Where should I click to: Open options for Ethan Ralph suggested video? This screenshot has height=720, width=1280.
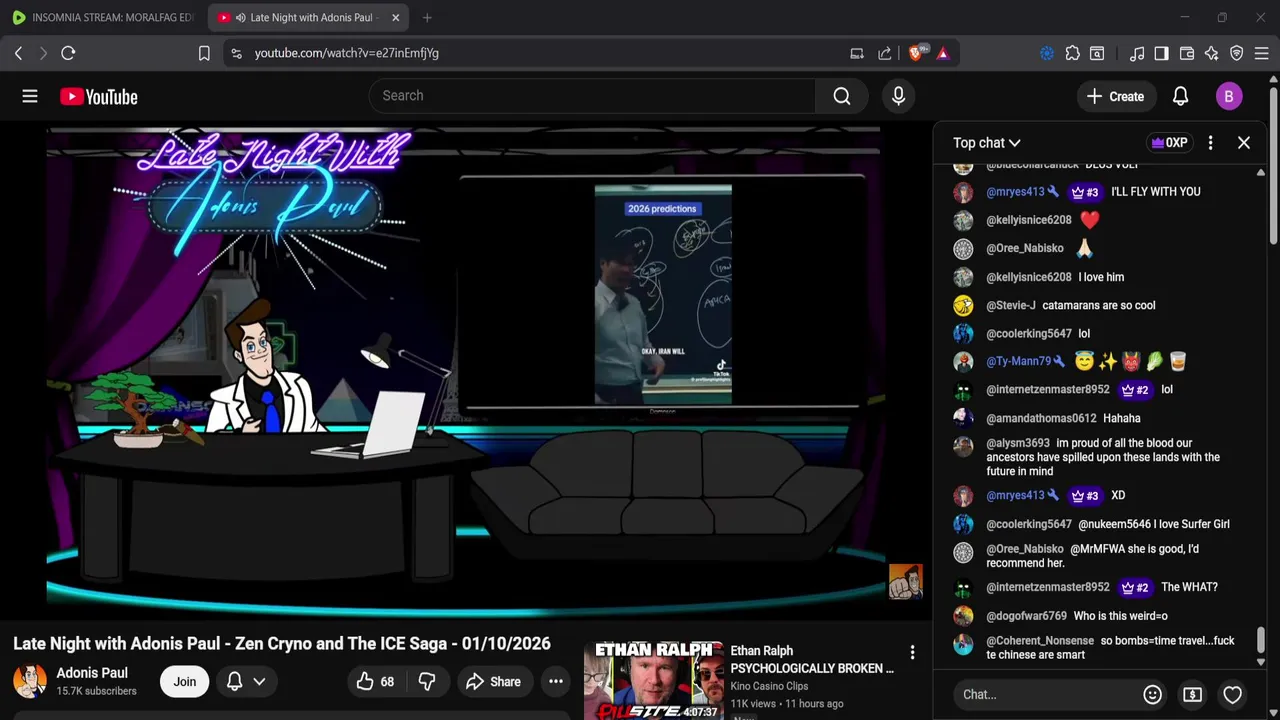[912, 653]
